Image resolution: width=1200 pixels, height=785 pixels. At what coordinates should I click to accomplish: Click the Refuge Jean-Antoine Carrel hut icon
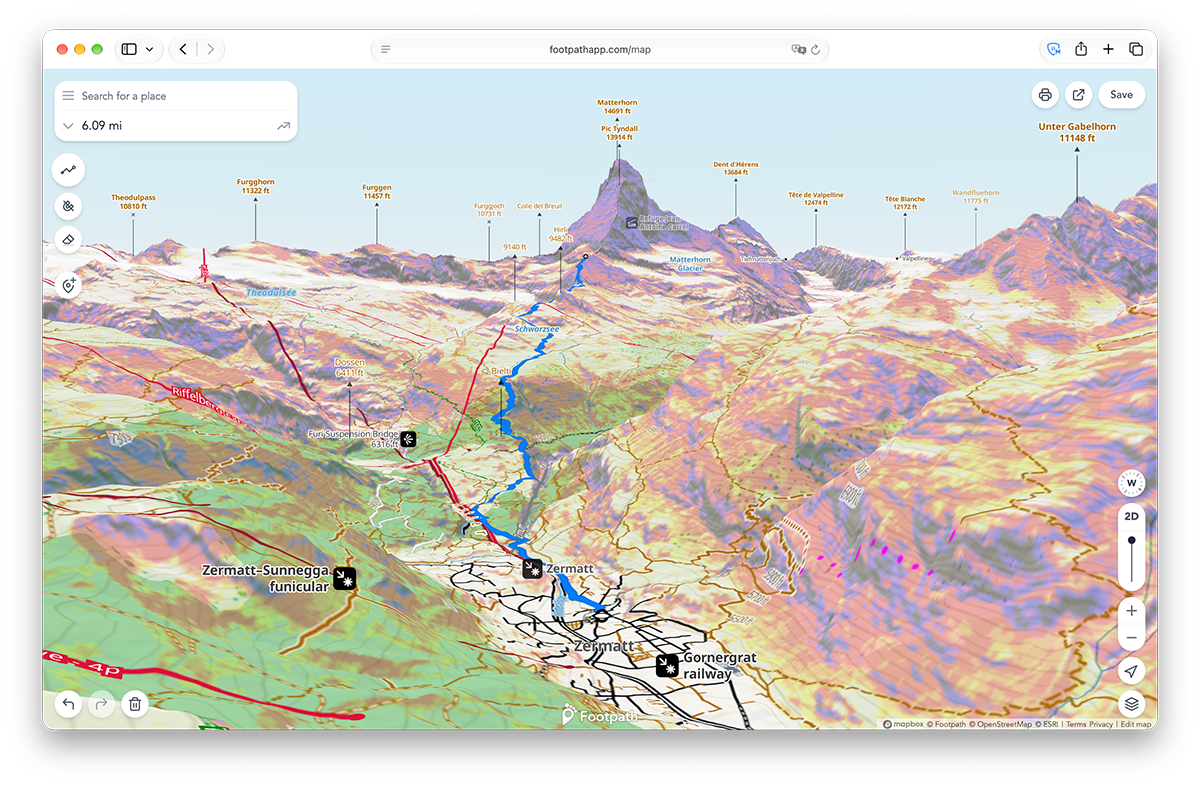(x=630, y=223)
